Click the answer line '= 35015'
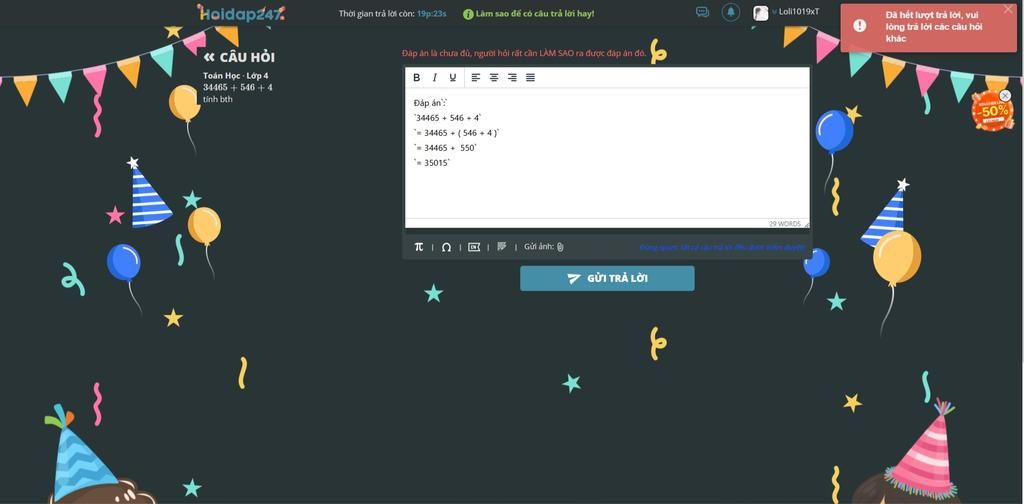1024x504 pixels. pos(432,163)
